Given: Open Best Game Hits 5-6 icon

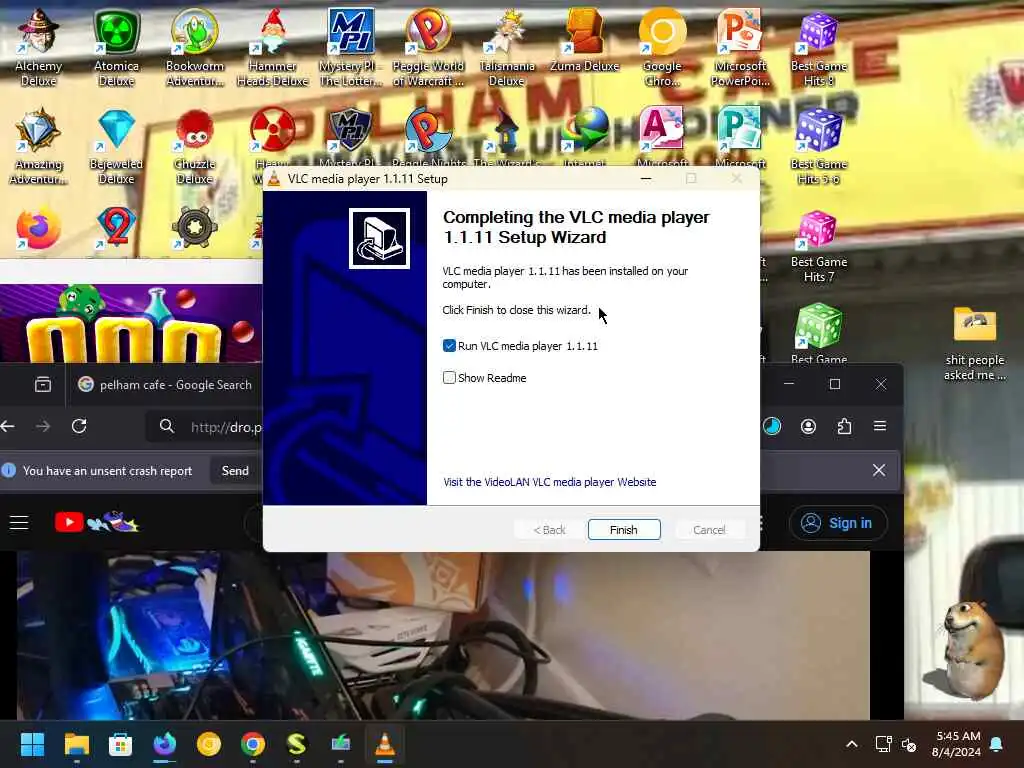Looking at the screenshot, I should [818, 146].
